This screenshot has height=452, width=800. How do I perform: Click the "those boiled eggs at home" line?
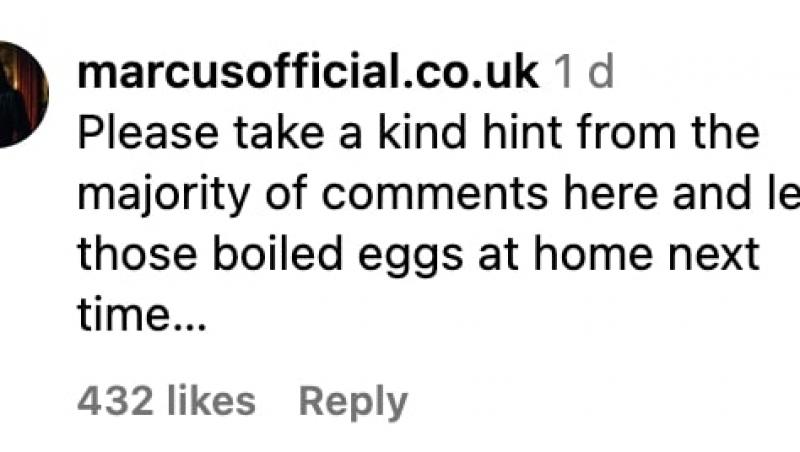point(419,256)
